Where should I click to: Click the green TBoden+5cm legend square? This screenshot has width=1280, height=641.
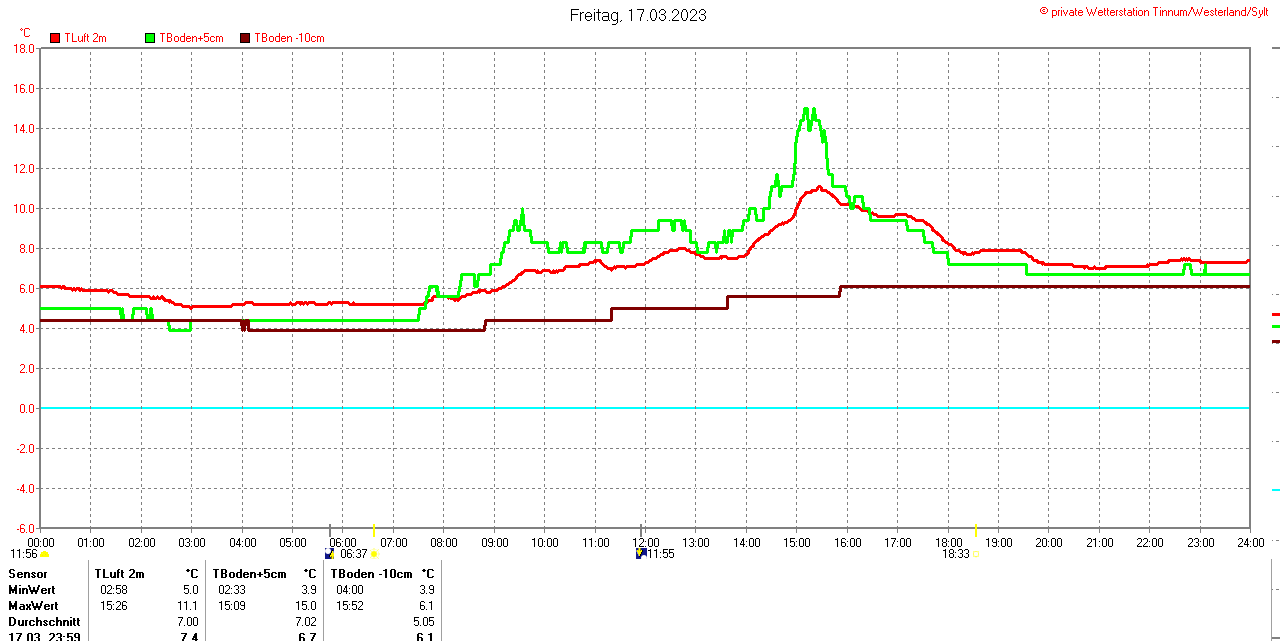[151, 38]
